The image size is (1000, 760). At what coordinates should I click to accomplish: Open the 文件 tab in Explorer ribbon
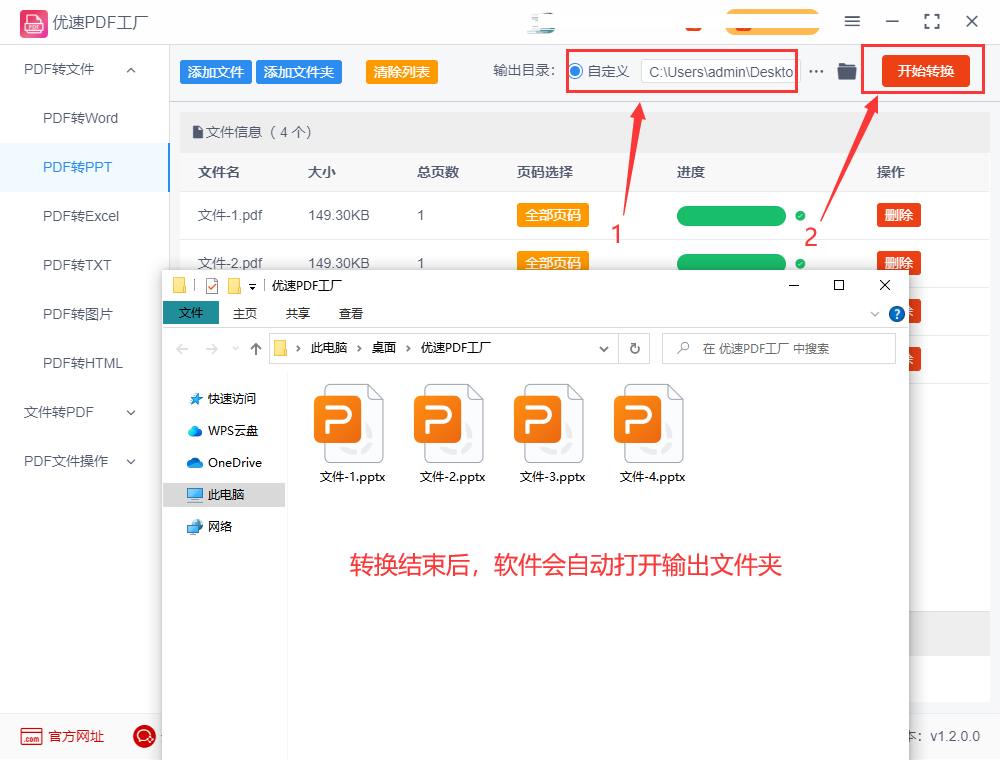tap(191, 313)
